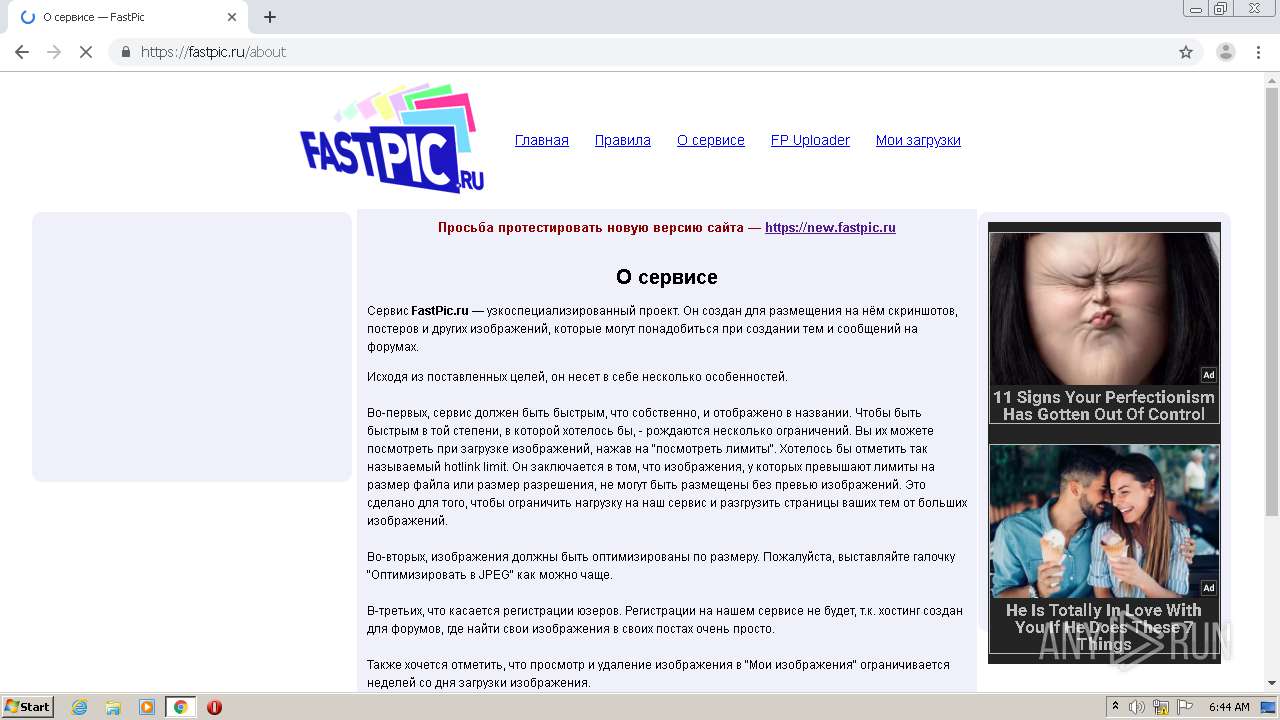Click the browser forward arrow
1280x720 pixels.
click(x=54, y=52)
